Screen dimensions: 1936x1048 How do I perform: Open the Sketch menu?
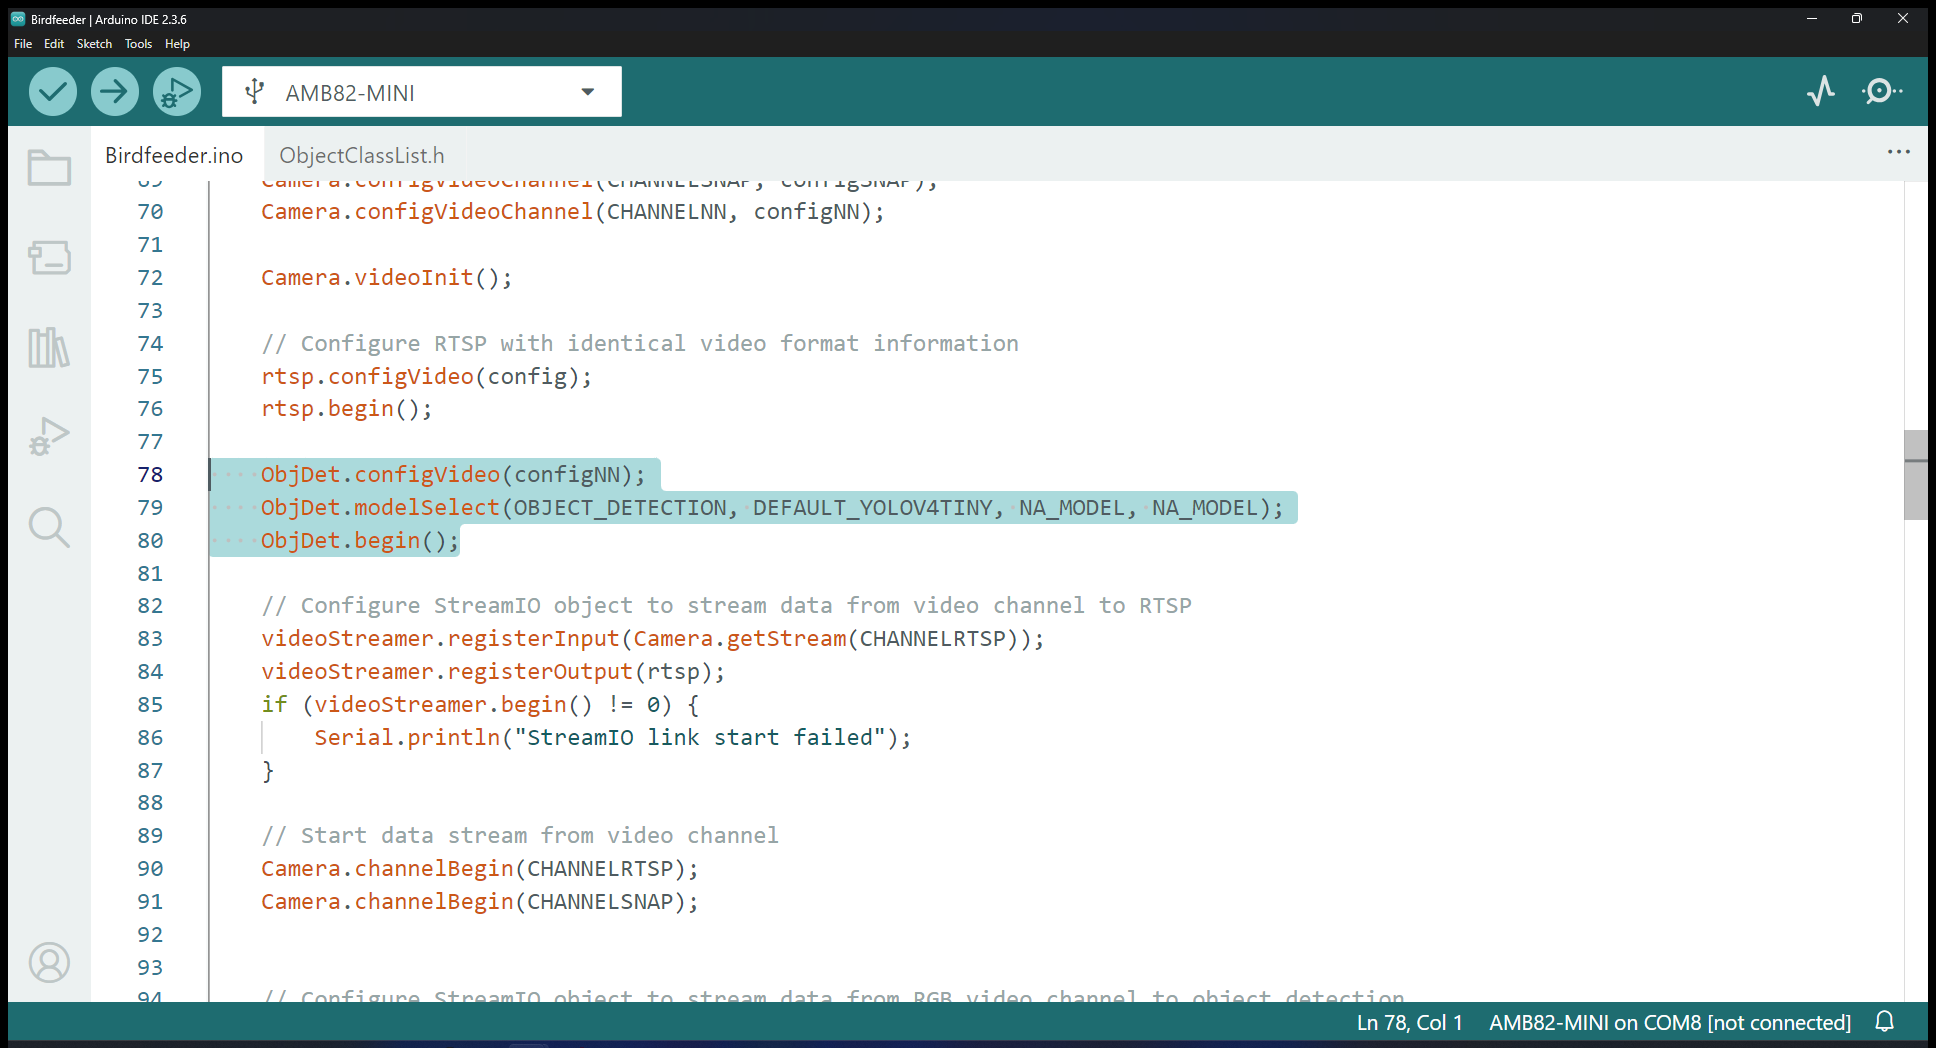[94, 44]
